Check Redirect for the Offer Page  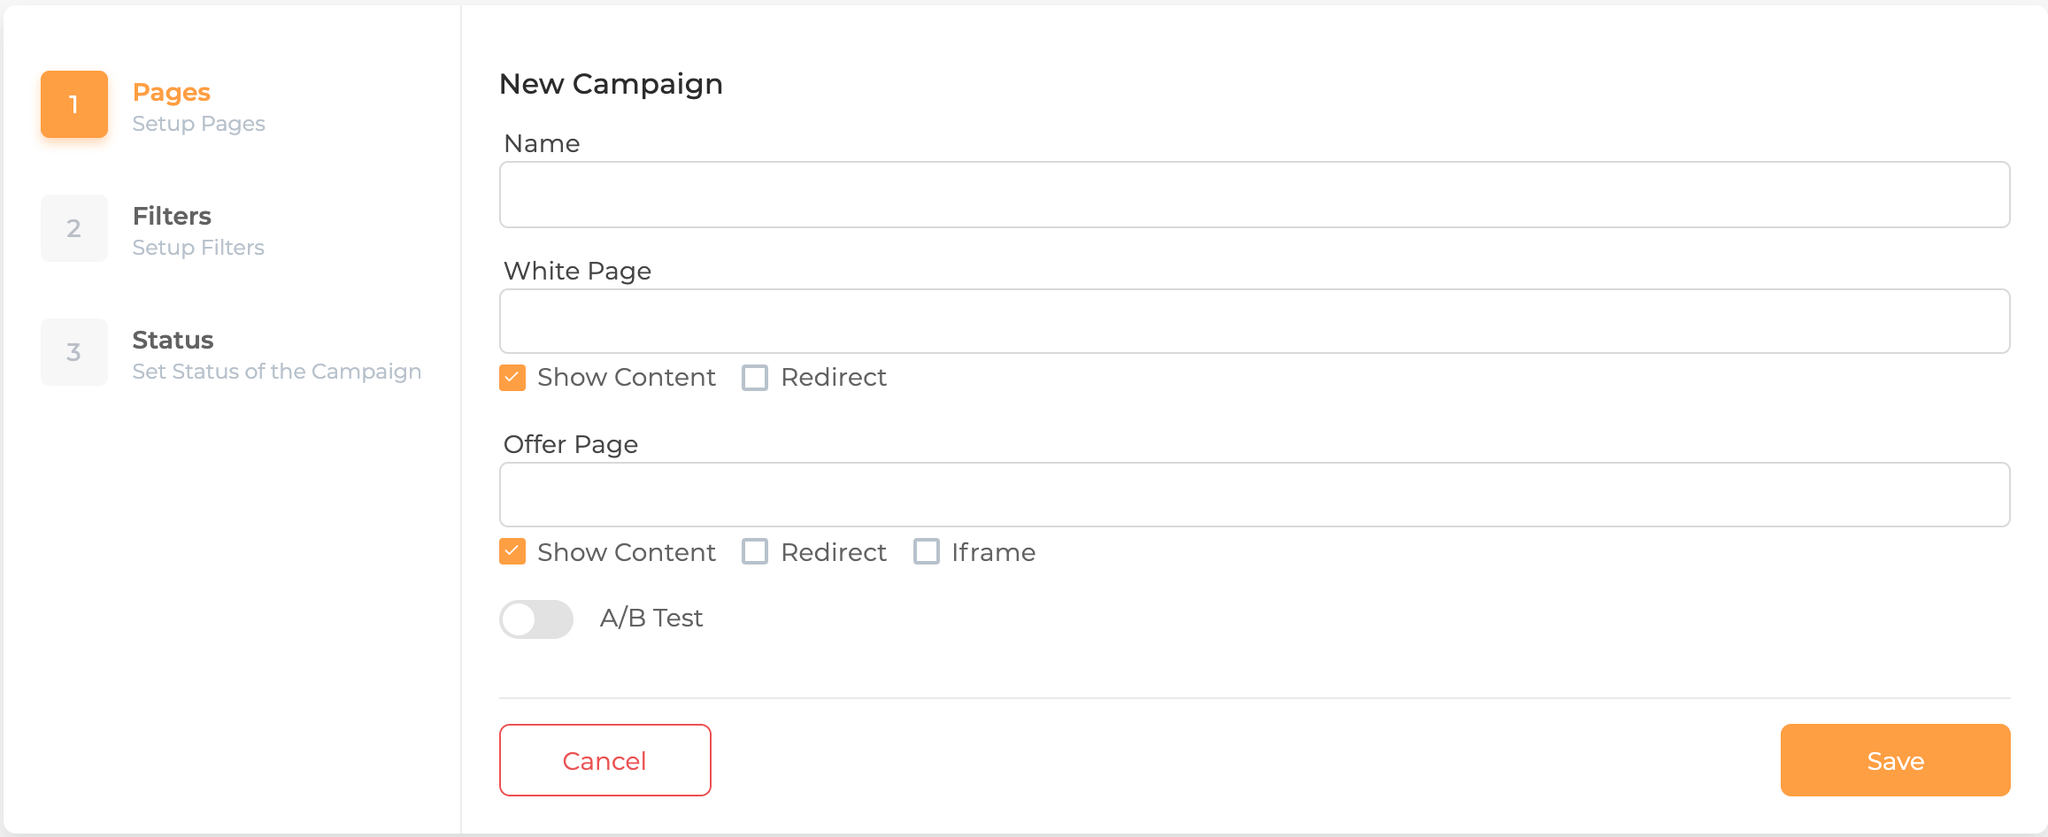(x=755, y=551)
